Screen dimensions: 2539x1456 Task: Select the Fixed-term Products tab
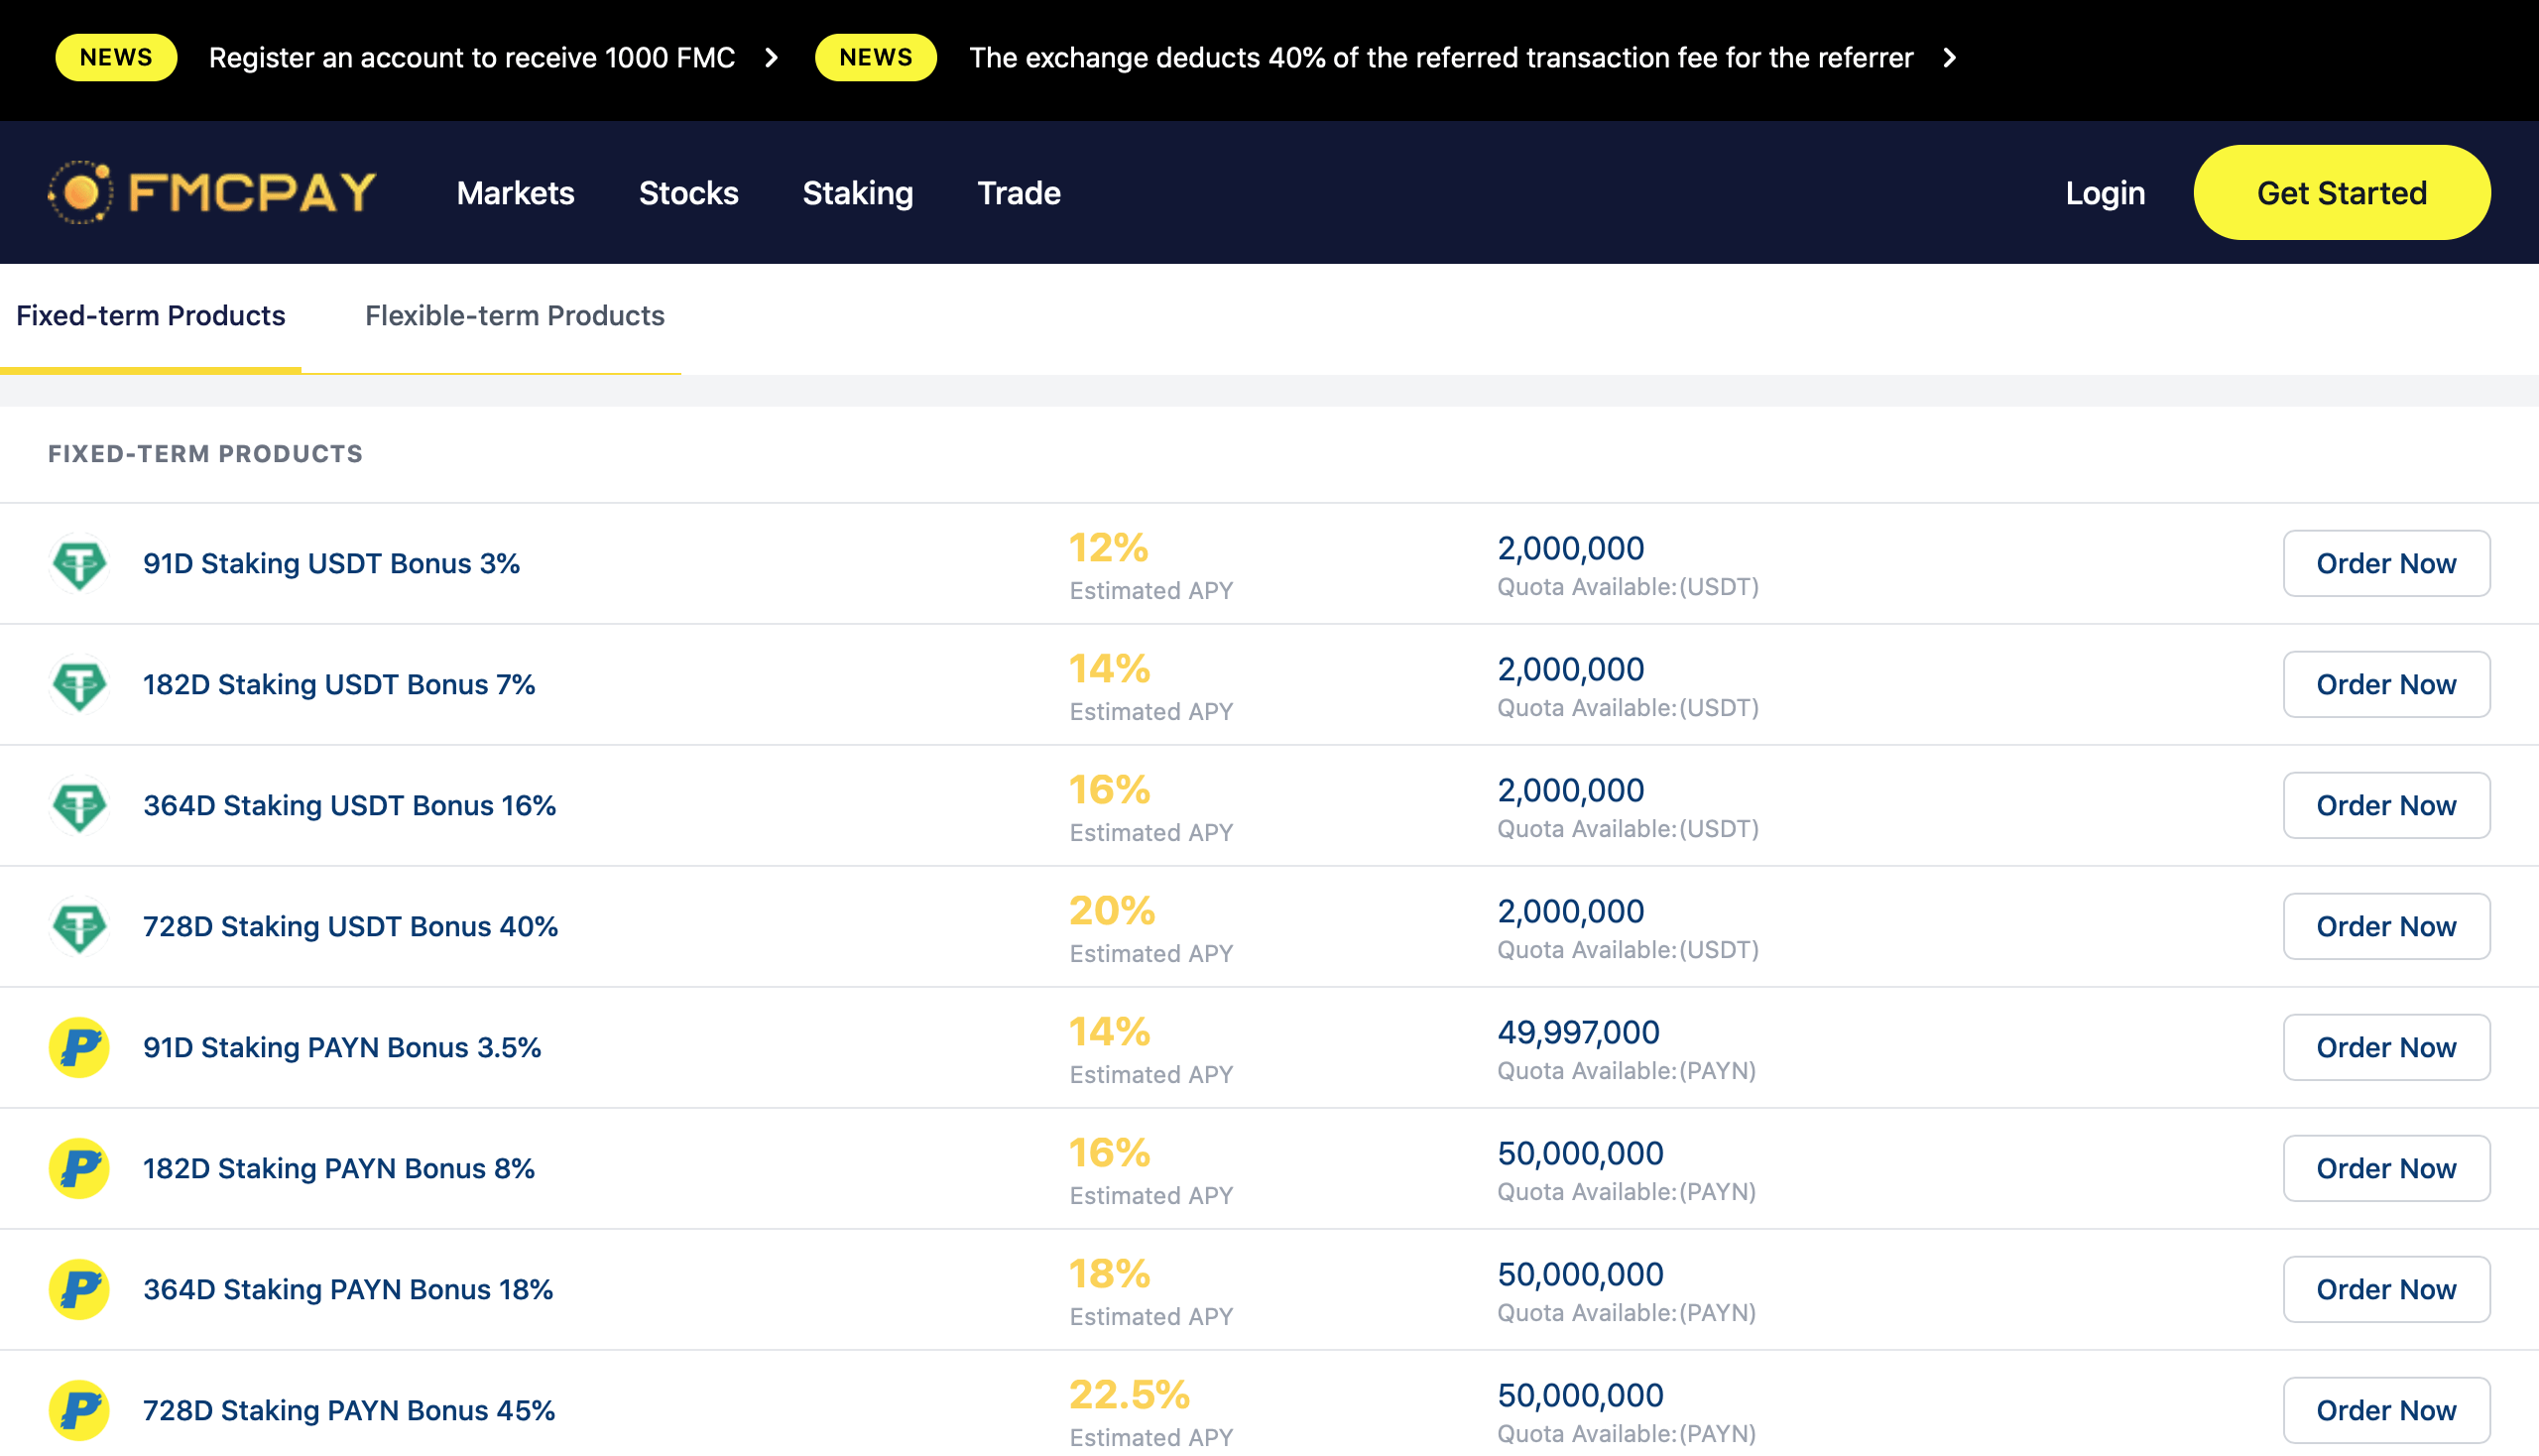pyautogui.click(x=150, y=316)
